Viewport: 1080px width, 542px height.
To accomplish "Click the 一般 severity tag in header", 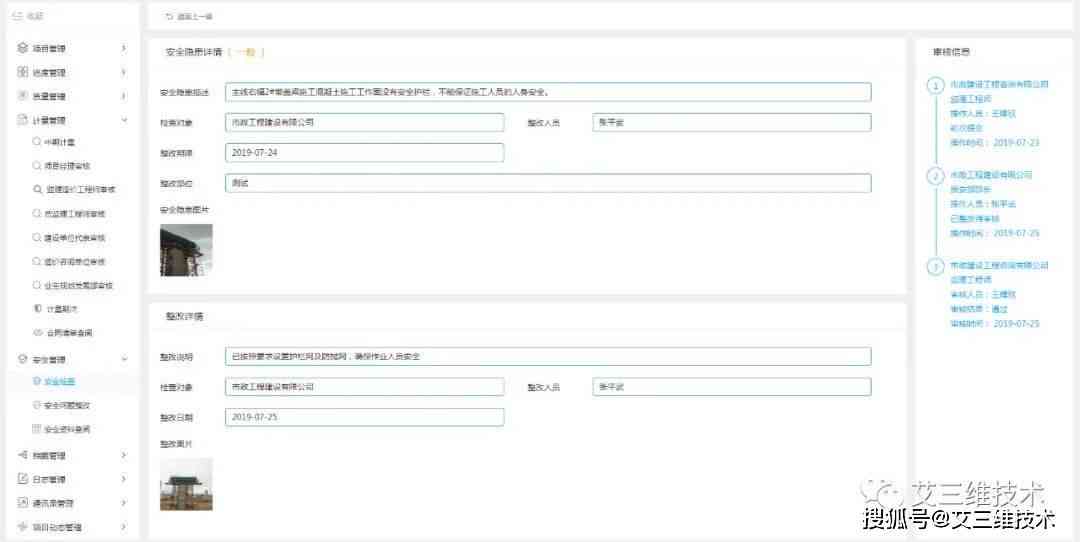I will pyautogui.click(x=246, y=52).
